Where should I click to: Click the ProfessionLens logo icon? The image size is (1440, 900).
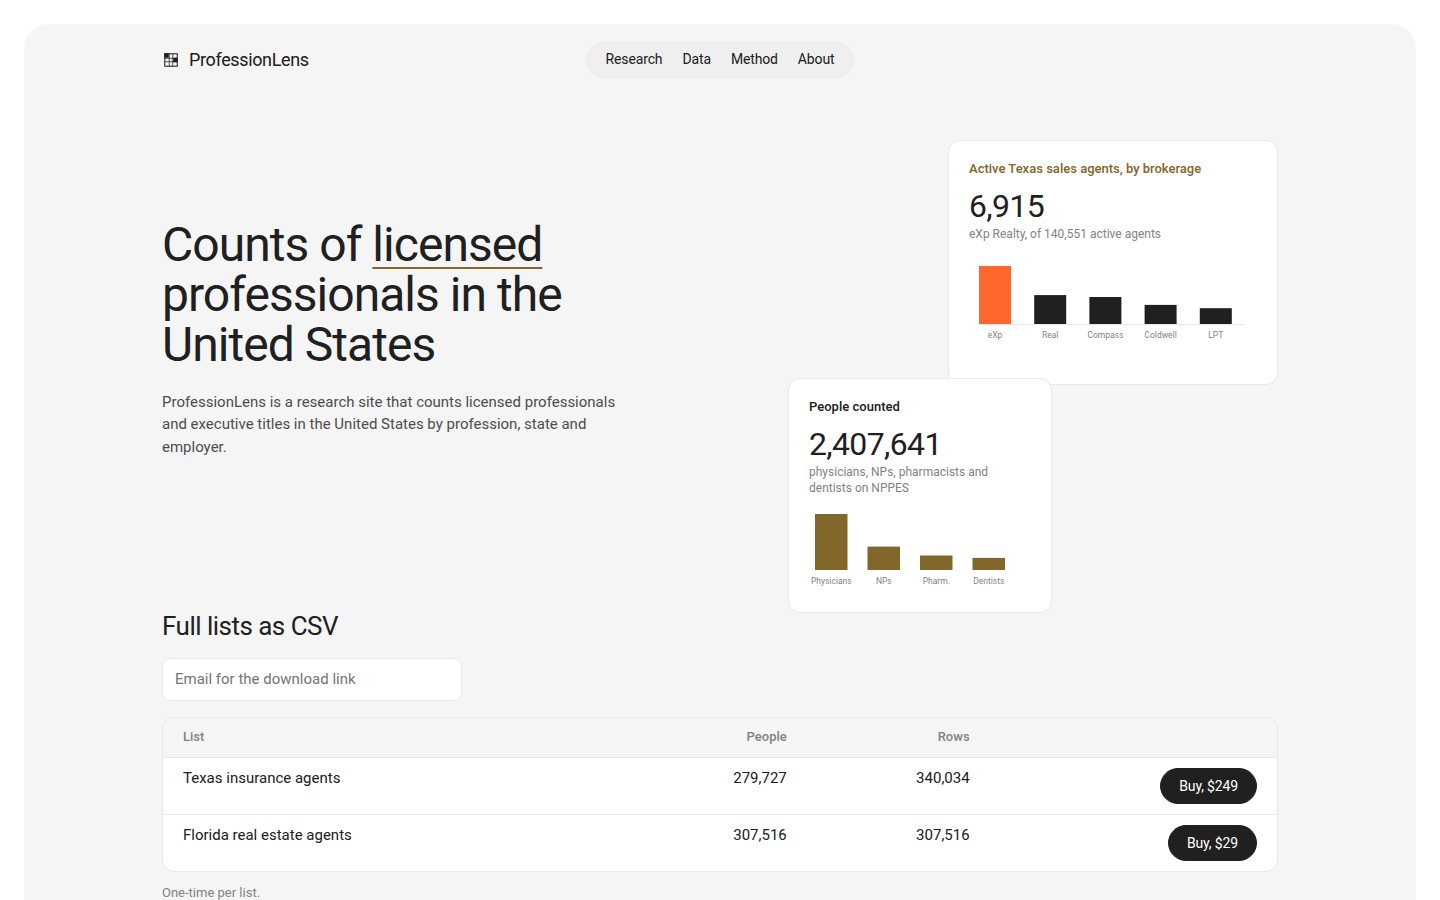point(171,60)
